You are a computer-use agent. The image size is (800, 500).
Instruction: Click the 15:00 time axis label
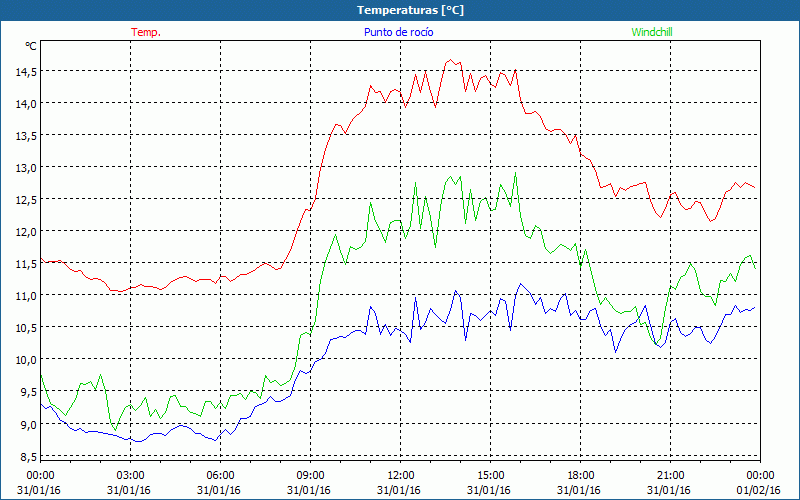490,476
